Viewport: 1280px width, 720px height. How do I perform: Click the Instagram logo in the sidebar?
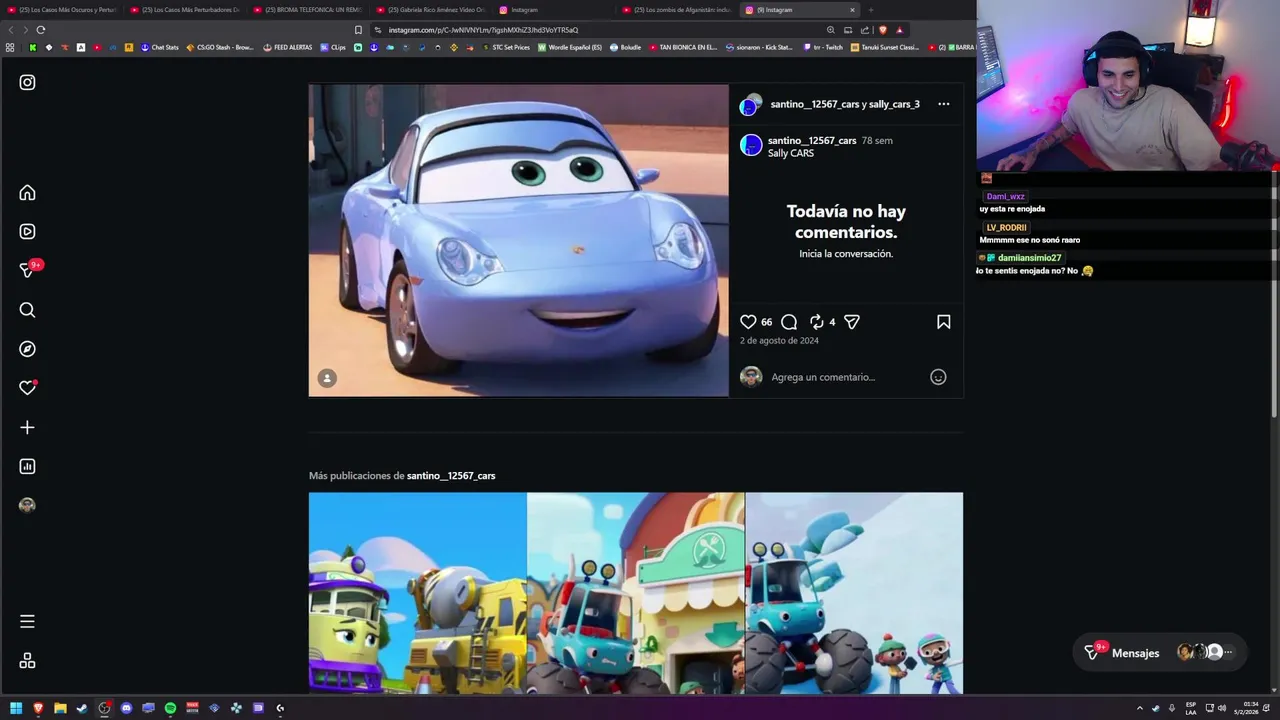27,82
